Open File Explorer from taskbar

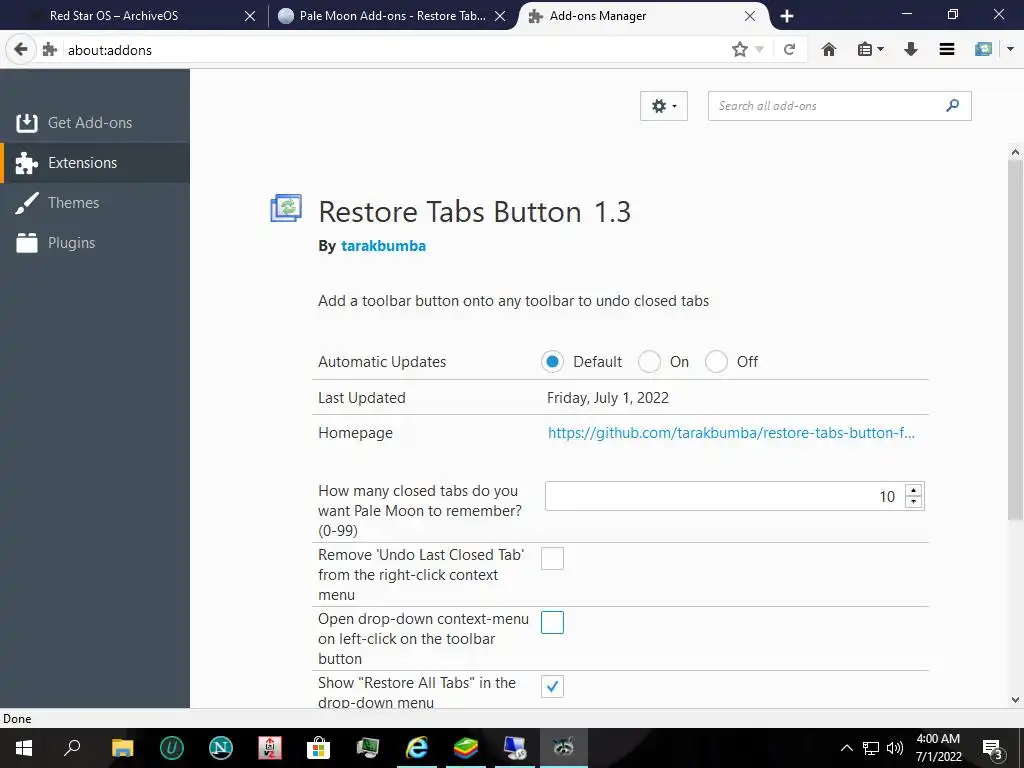[122, 747]
